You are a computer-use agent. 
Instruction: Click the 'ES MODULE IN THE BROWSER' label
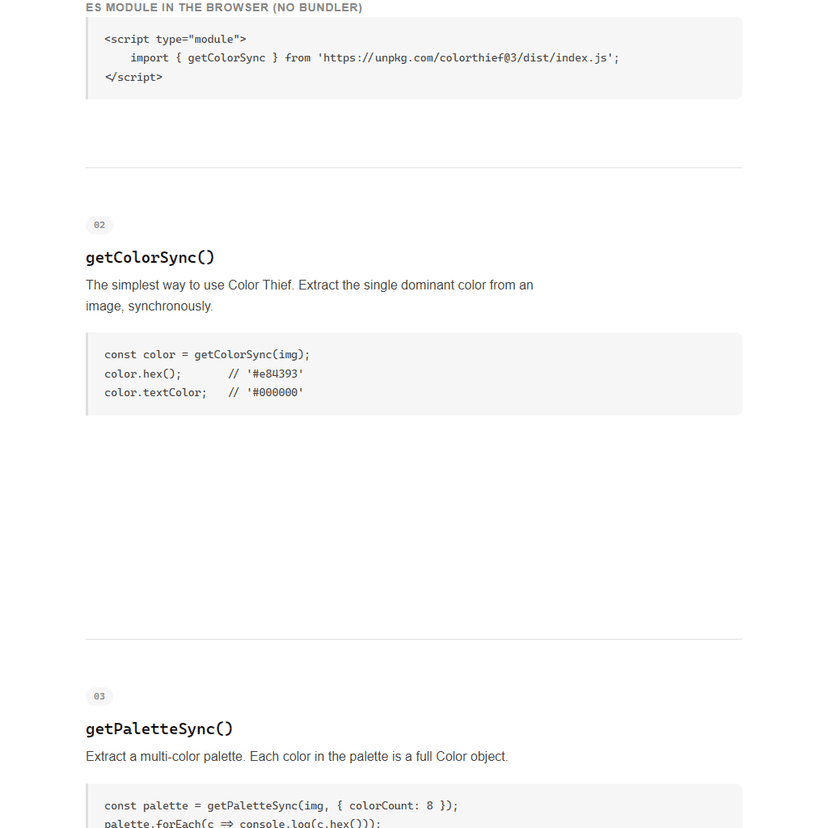coord(224,7)
